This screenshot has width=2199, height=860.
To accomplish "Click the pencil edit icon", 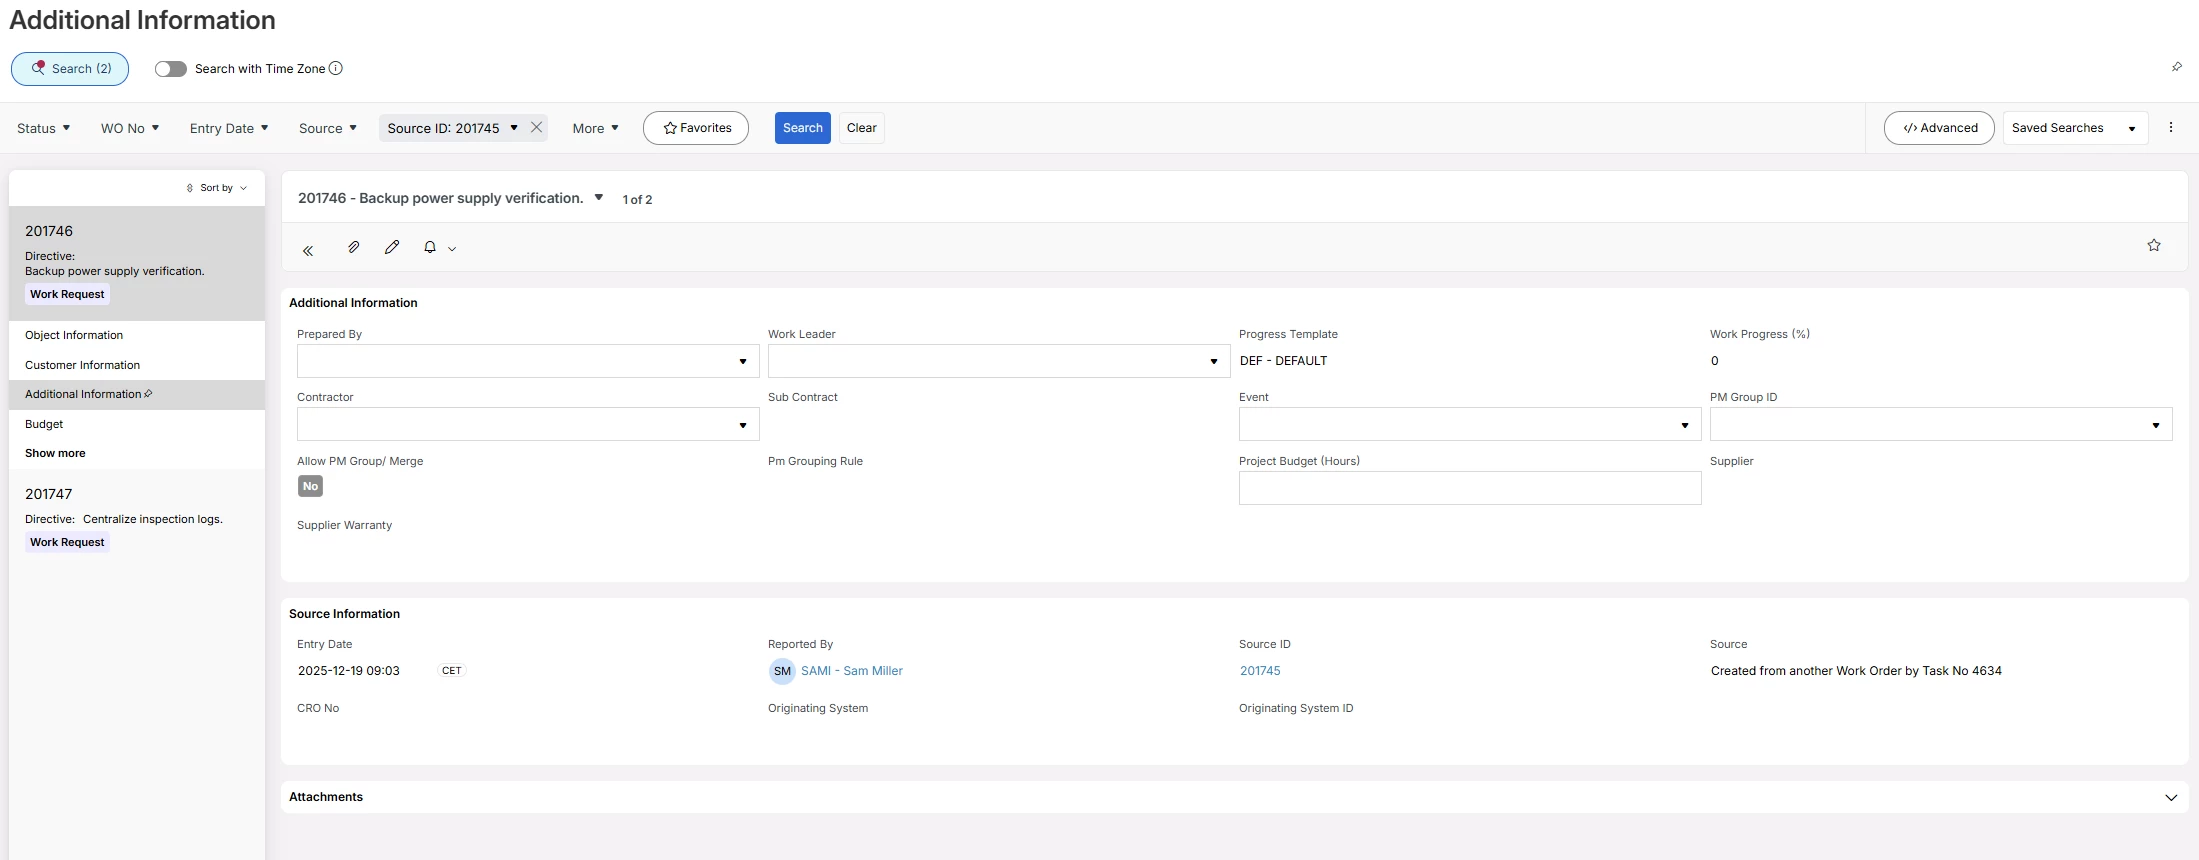I will coord(392,247).
